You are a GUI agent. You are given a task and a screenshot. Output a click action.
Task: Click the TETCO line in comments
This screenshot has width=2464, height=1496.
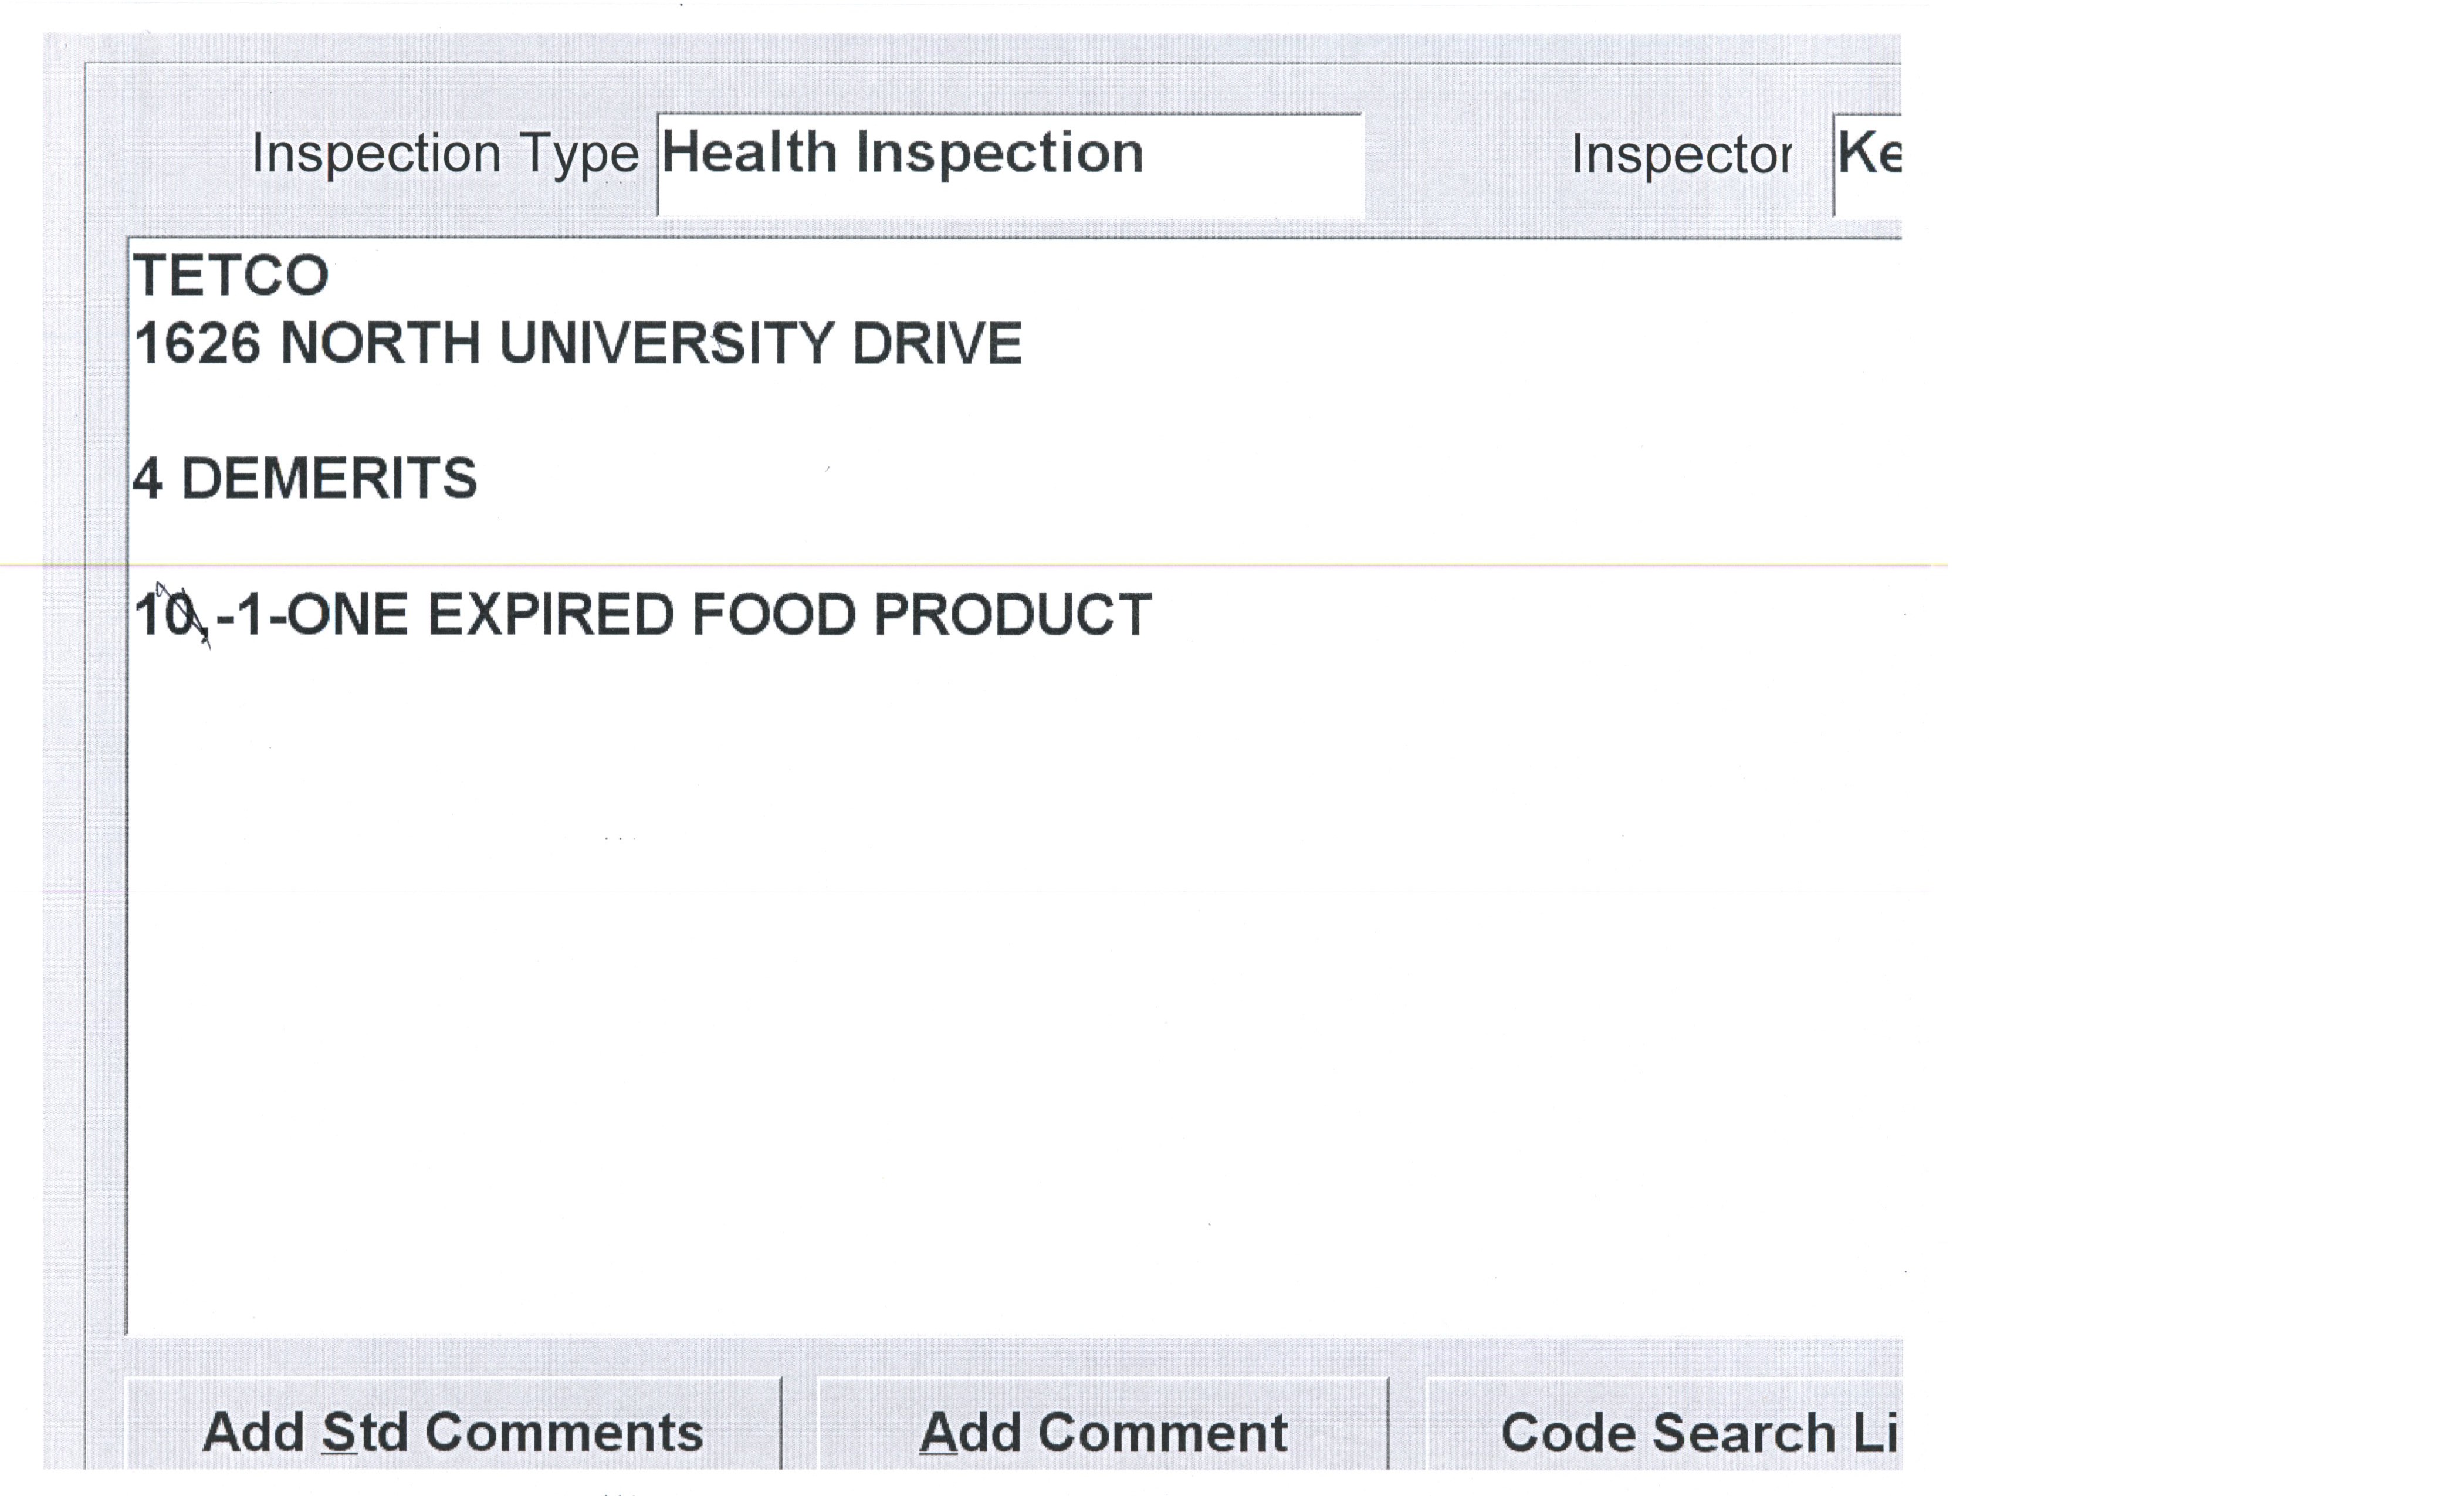(x=231, y=276)
